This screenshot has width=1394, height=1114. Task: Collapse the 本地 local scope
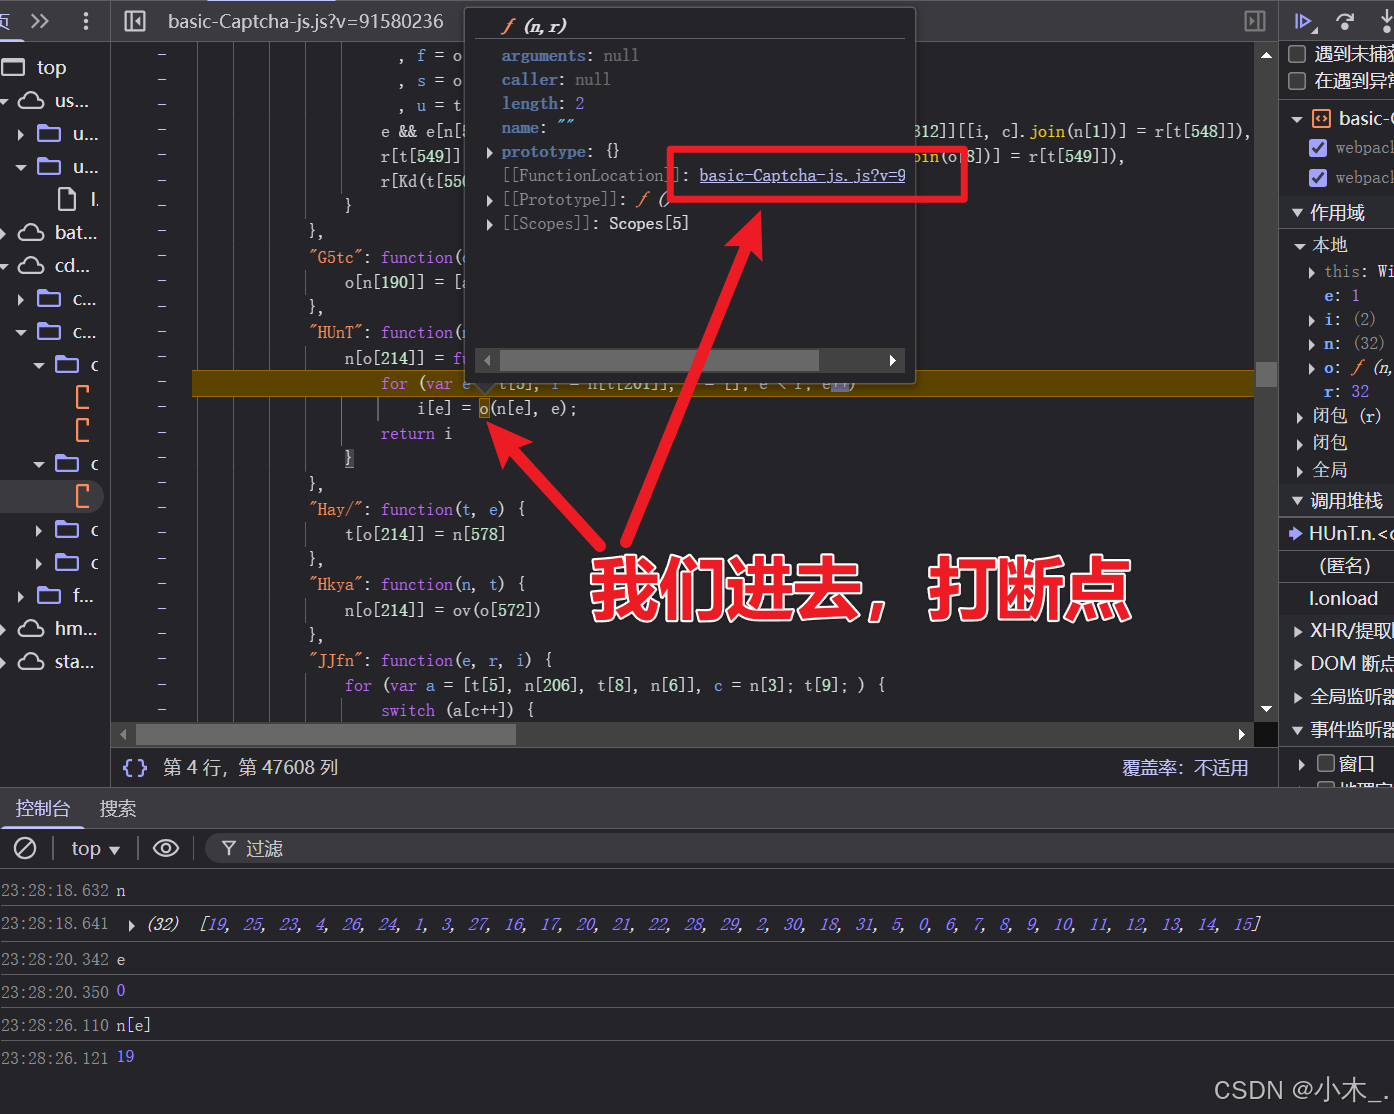pyautogui.click(x=1300, y=245)
